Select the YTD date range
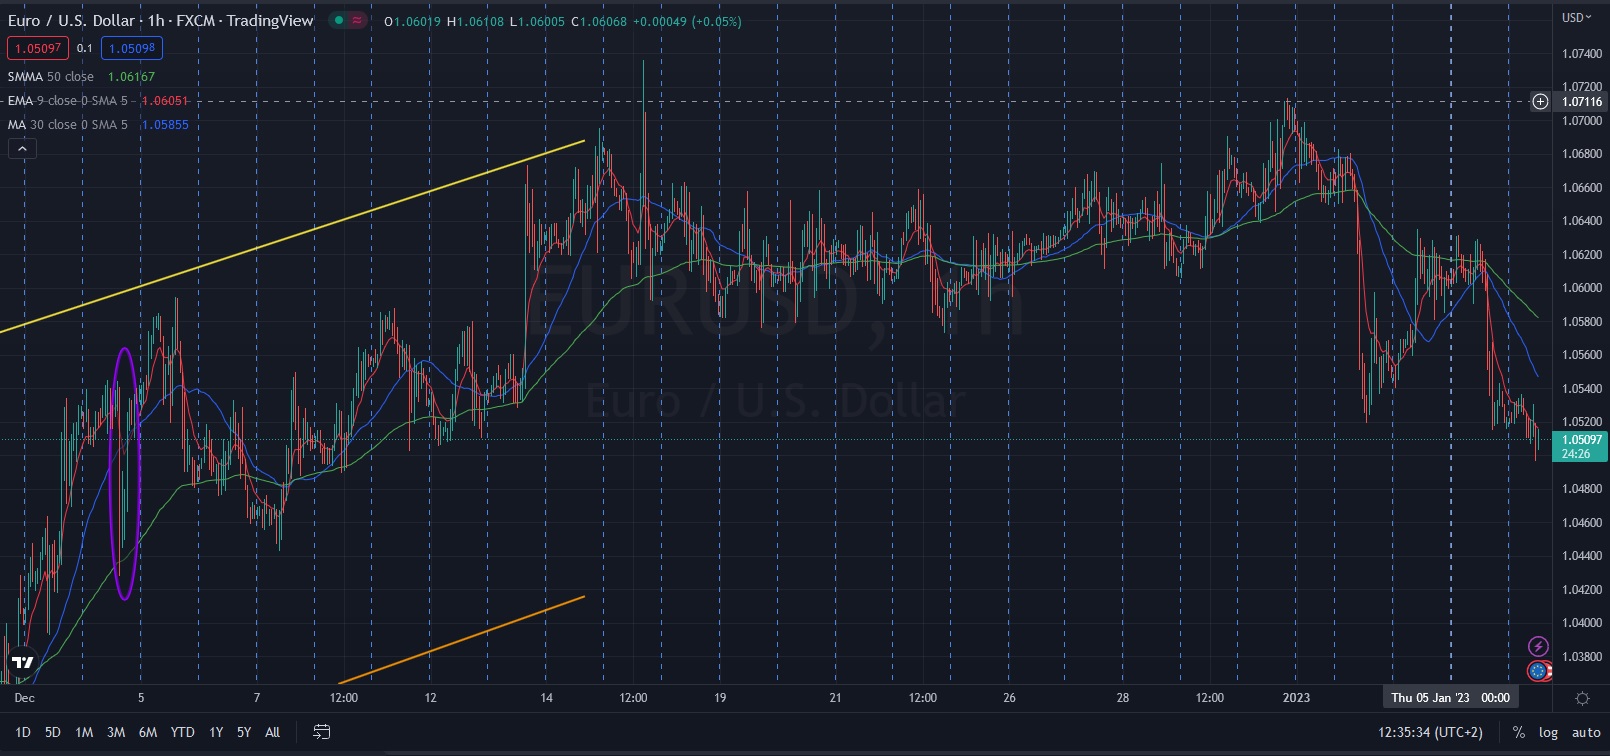 pos(182,732)
